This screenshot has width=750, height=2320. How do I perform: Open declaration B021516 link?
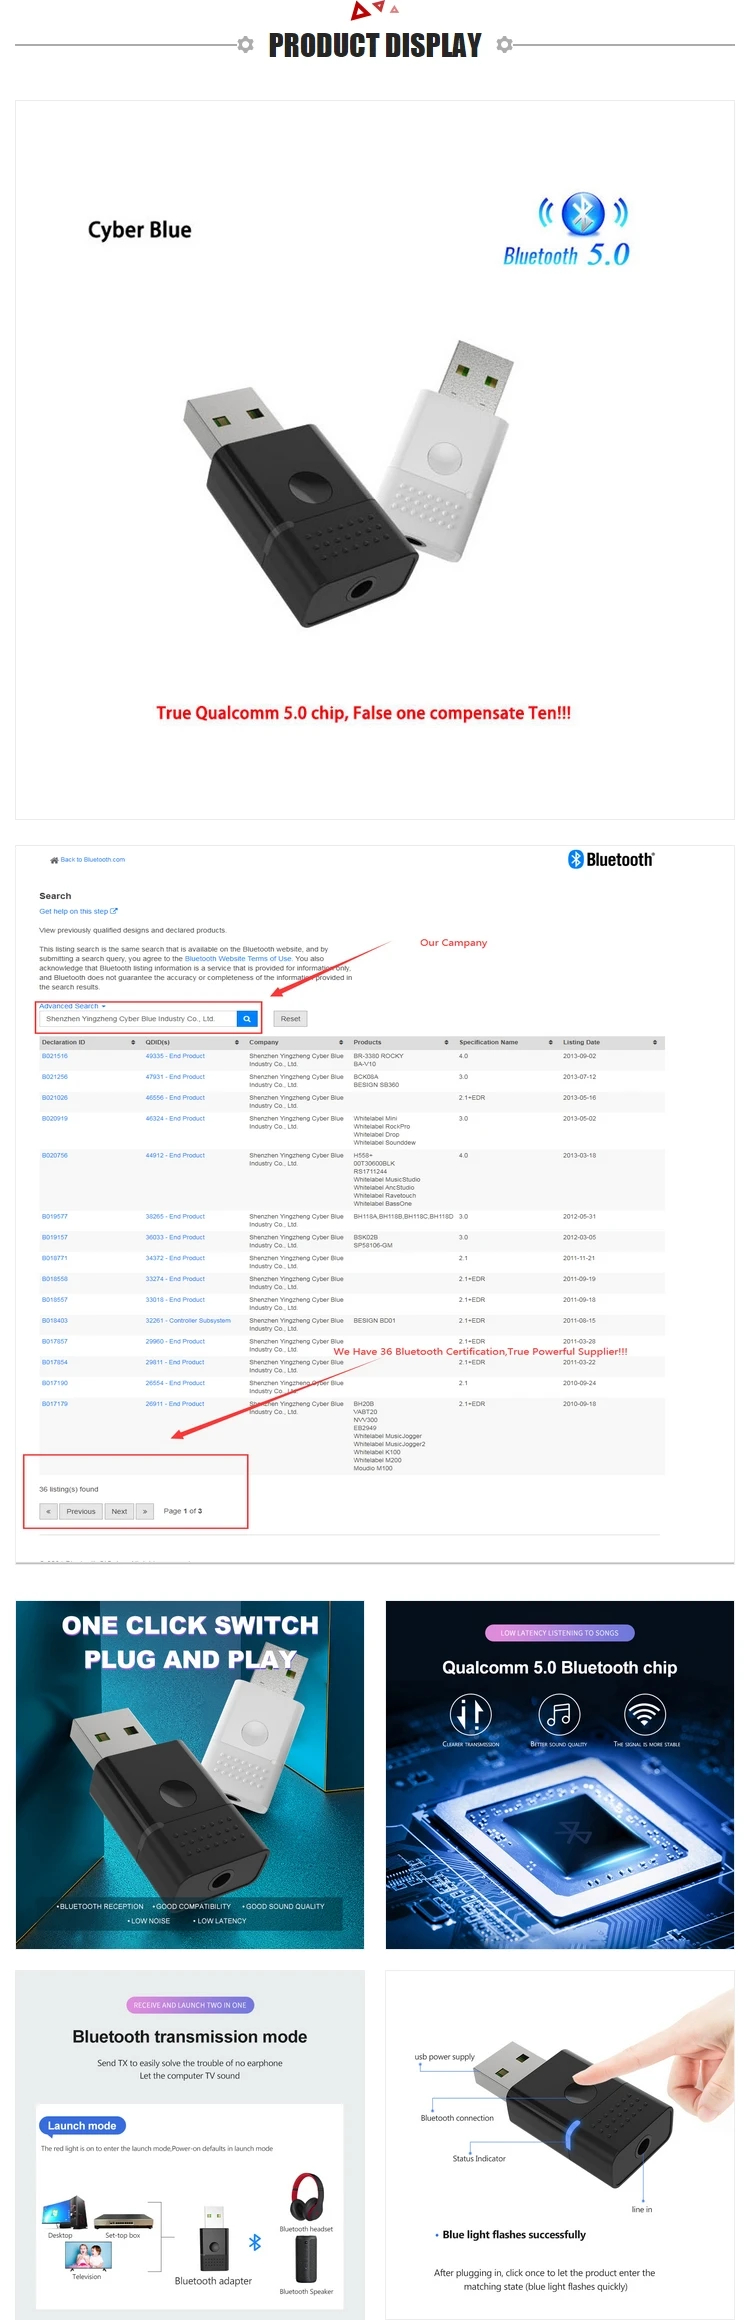tap(55, 1056)
